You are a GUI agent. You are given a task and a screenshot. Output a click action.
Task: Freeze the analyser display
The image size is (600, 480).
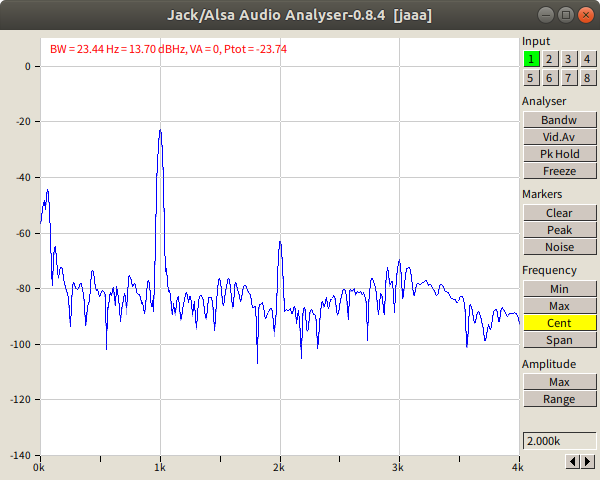pyautogui.click(x=559, y=171)
